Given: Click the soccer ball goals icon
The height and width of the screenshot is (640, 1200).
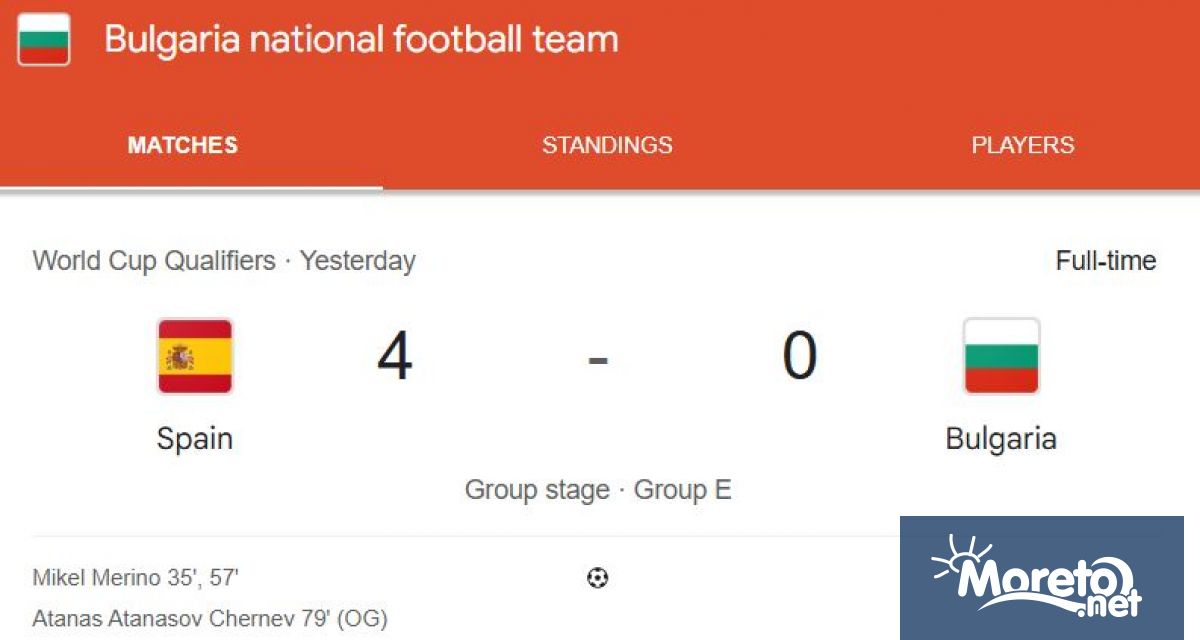Looking at the screenshot, I should point(598,577).
